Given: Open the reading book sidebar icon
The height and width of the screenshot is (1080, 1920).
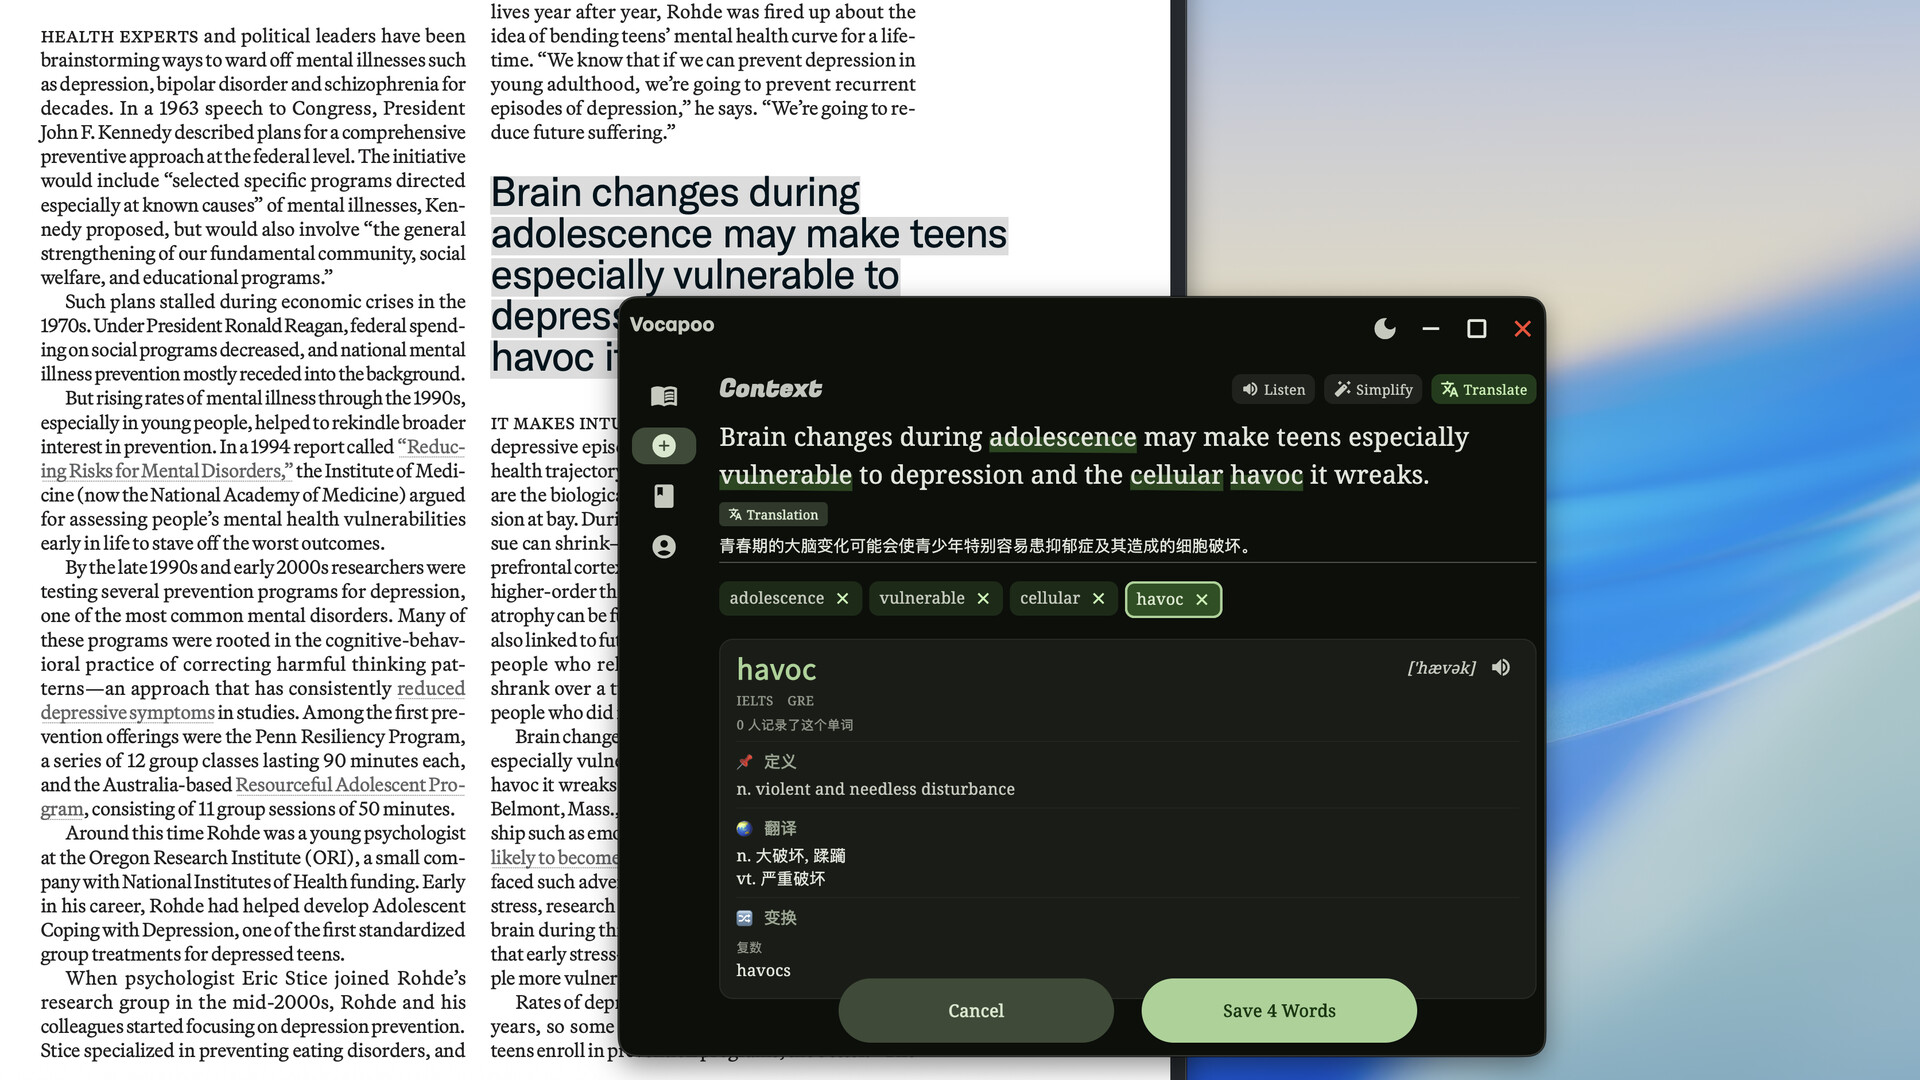Looking at the screenshot, I should 664,396.
